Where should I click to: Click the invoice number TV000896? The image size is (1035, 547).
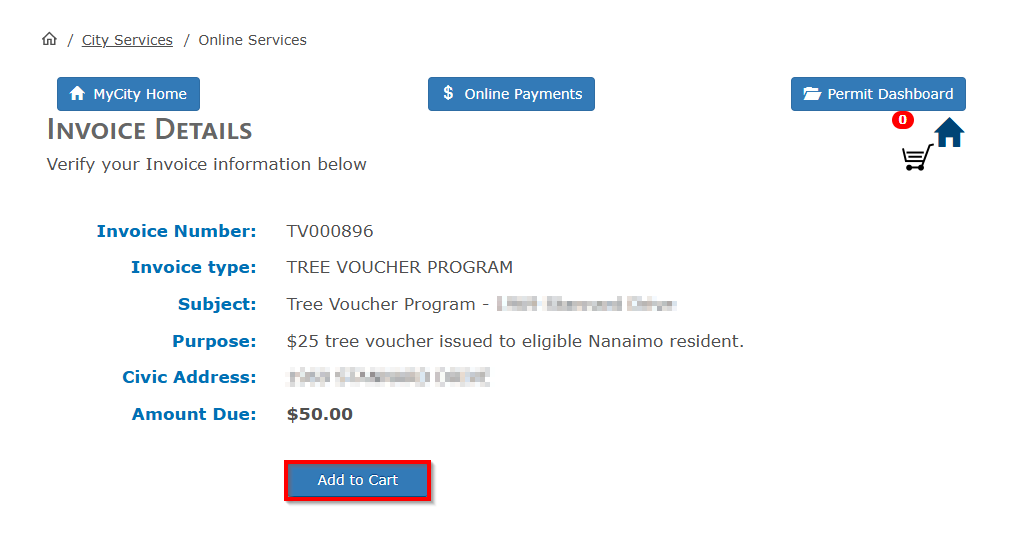coord(330,231)
